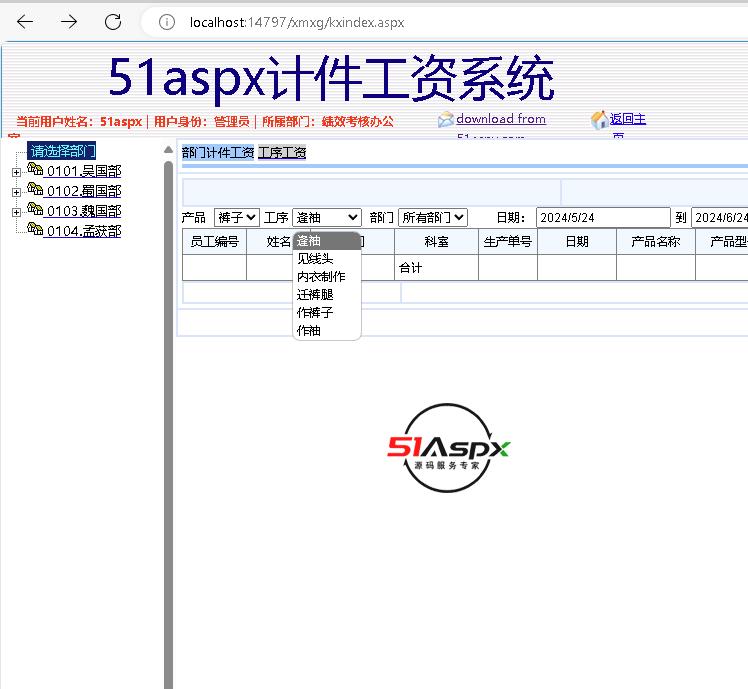The width and height of the screenshot is (748, 689).
Task: View site information icon in address bar
Action: point(166,22)
